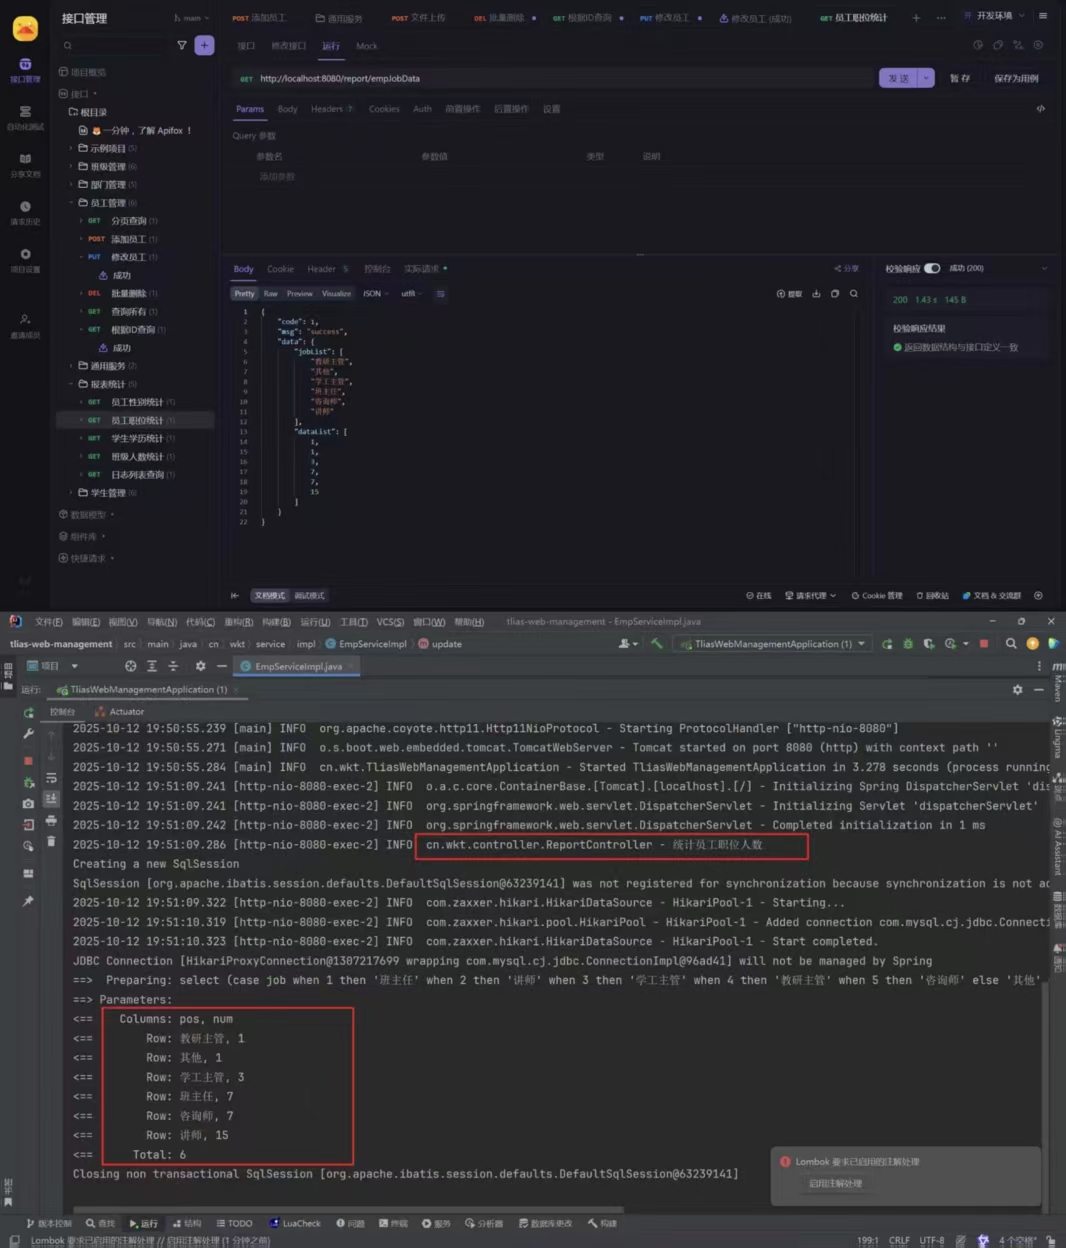Open the filter icon in Apifox sidebar

point(181,45)
